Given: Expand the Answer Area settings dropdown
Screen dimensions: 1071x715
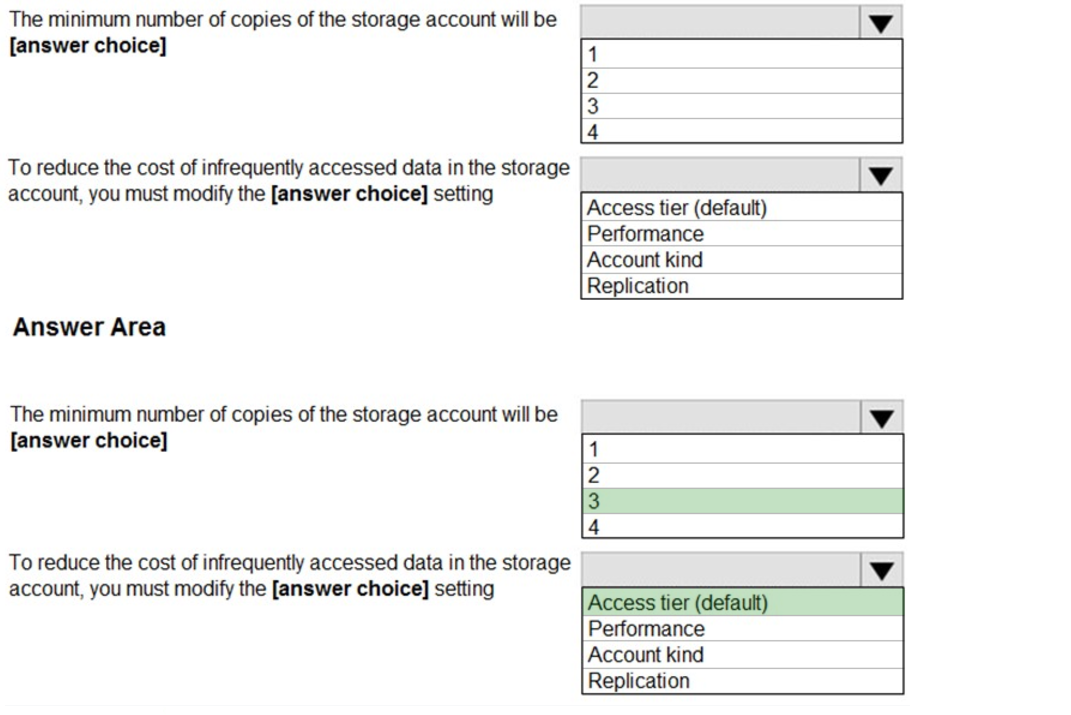Looking at the screenshot, I should click(882, 570).
